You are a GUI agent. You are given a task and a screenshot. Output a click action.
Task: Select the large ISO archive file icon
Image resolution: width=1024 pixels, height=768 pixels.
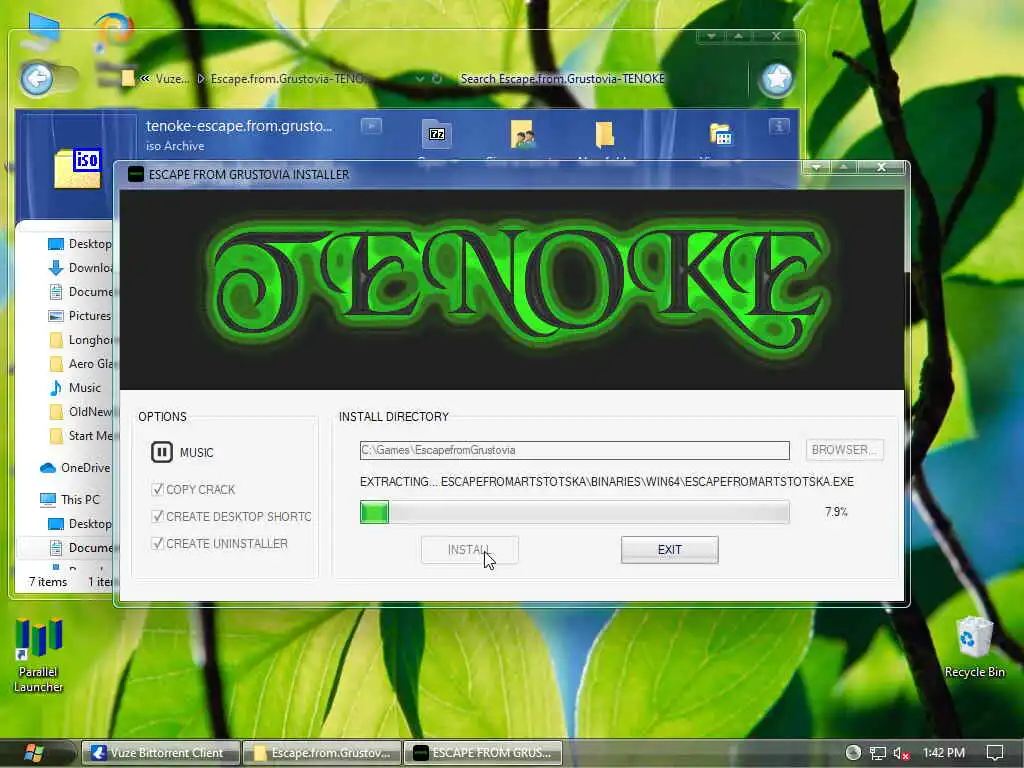tap(77, 168)
